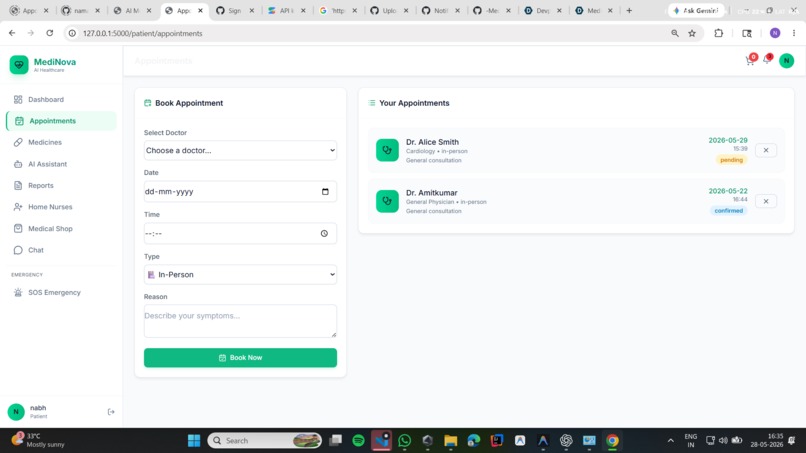Expand the Type In-Person dropdown
This screenshot has height=453, width=806.
coord(240,275)
